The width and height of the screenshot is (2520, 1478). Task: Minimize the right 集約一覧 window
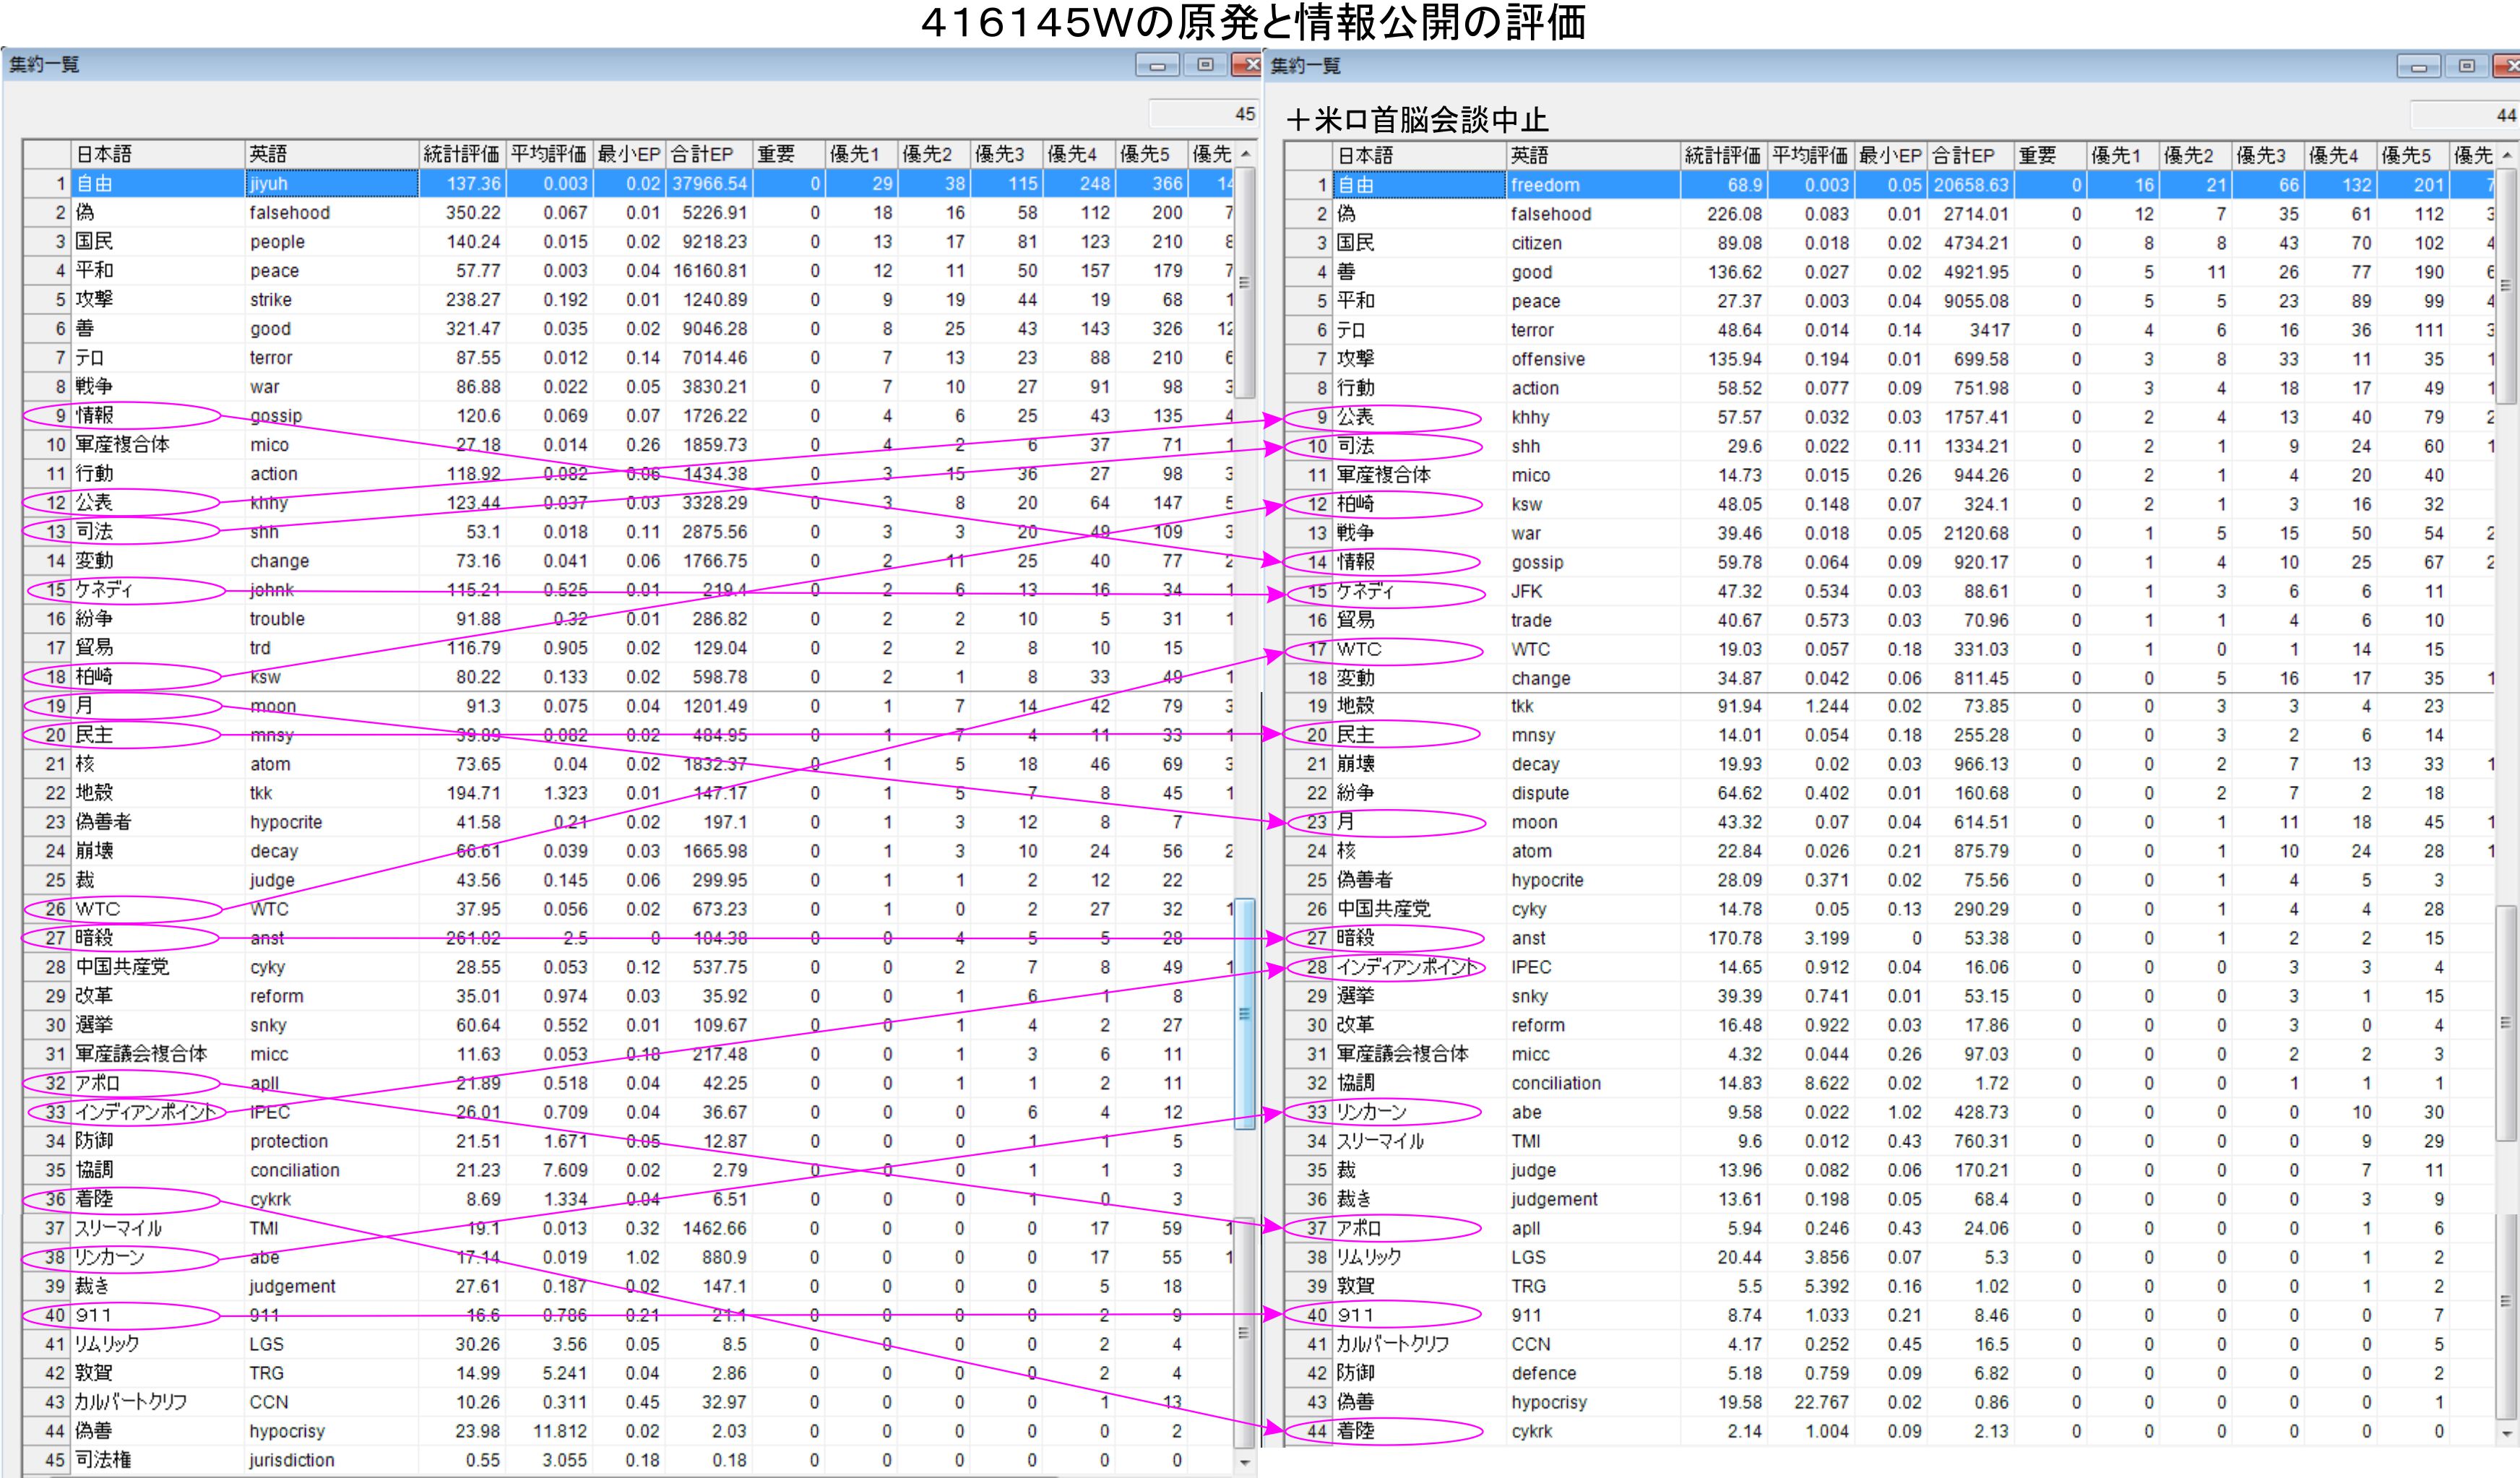coord(2418,67)
